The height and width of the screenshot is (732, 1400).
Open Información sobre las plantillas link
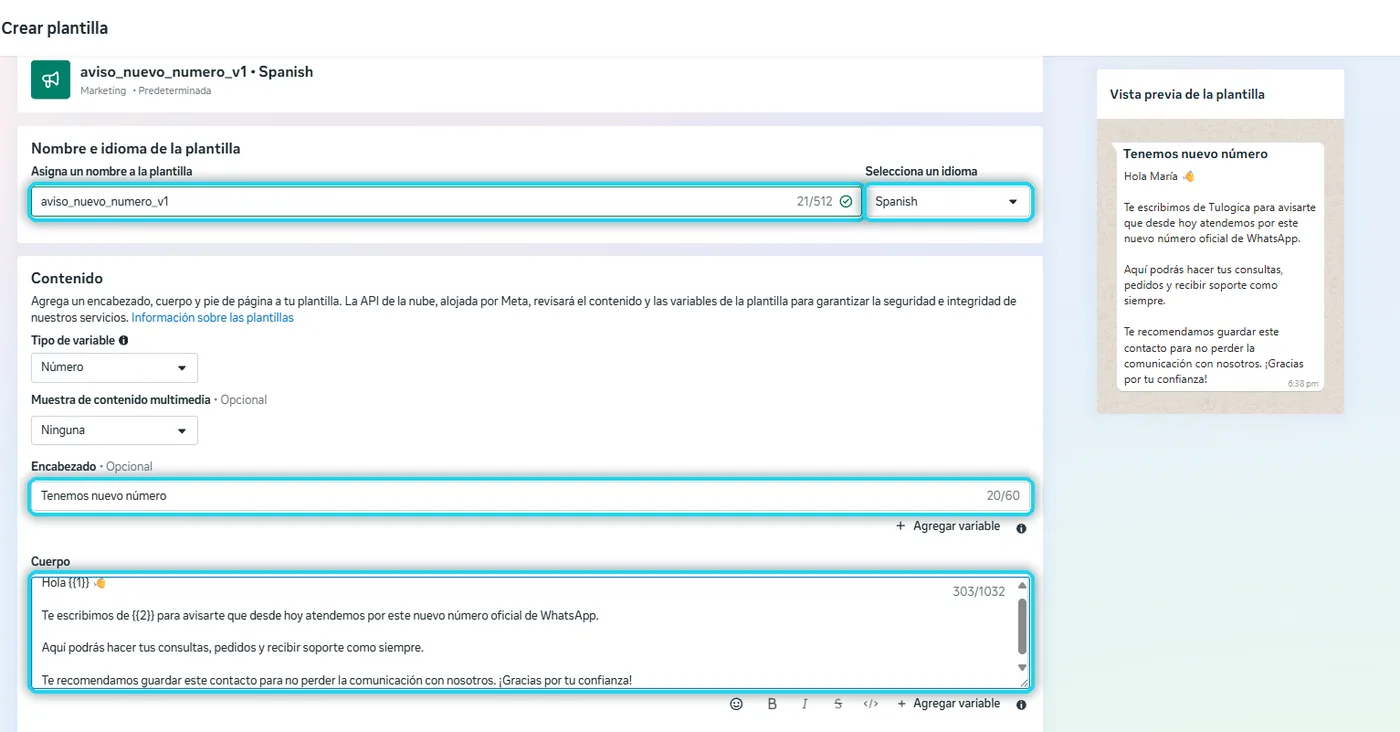(x=213, y=318)
